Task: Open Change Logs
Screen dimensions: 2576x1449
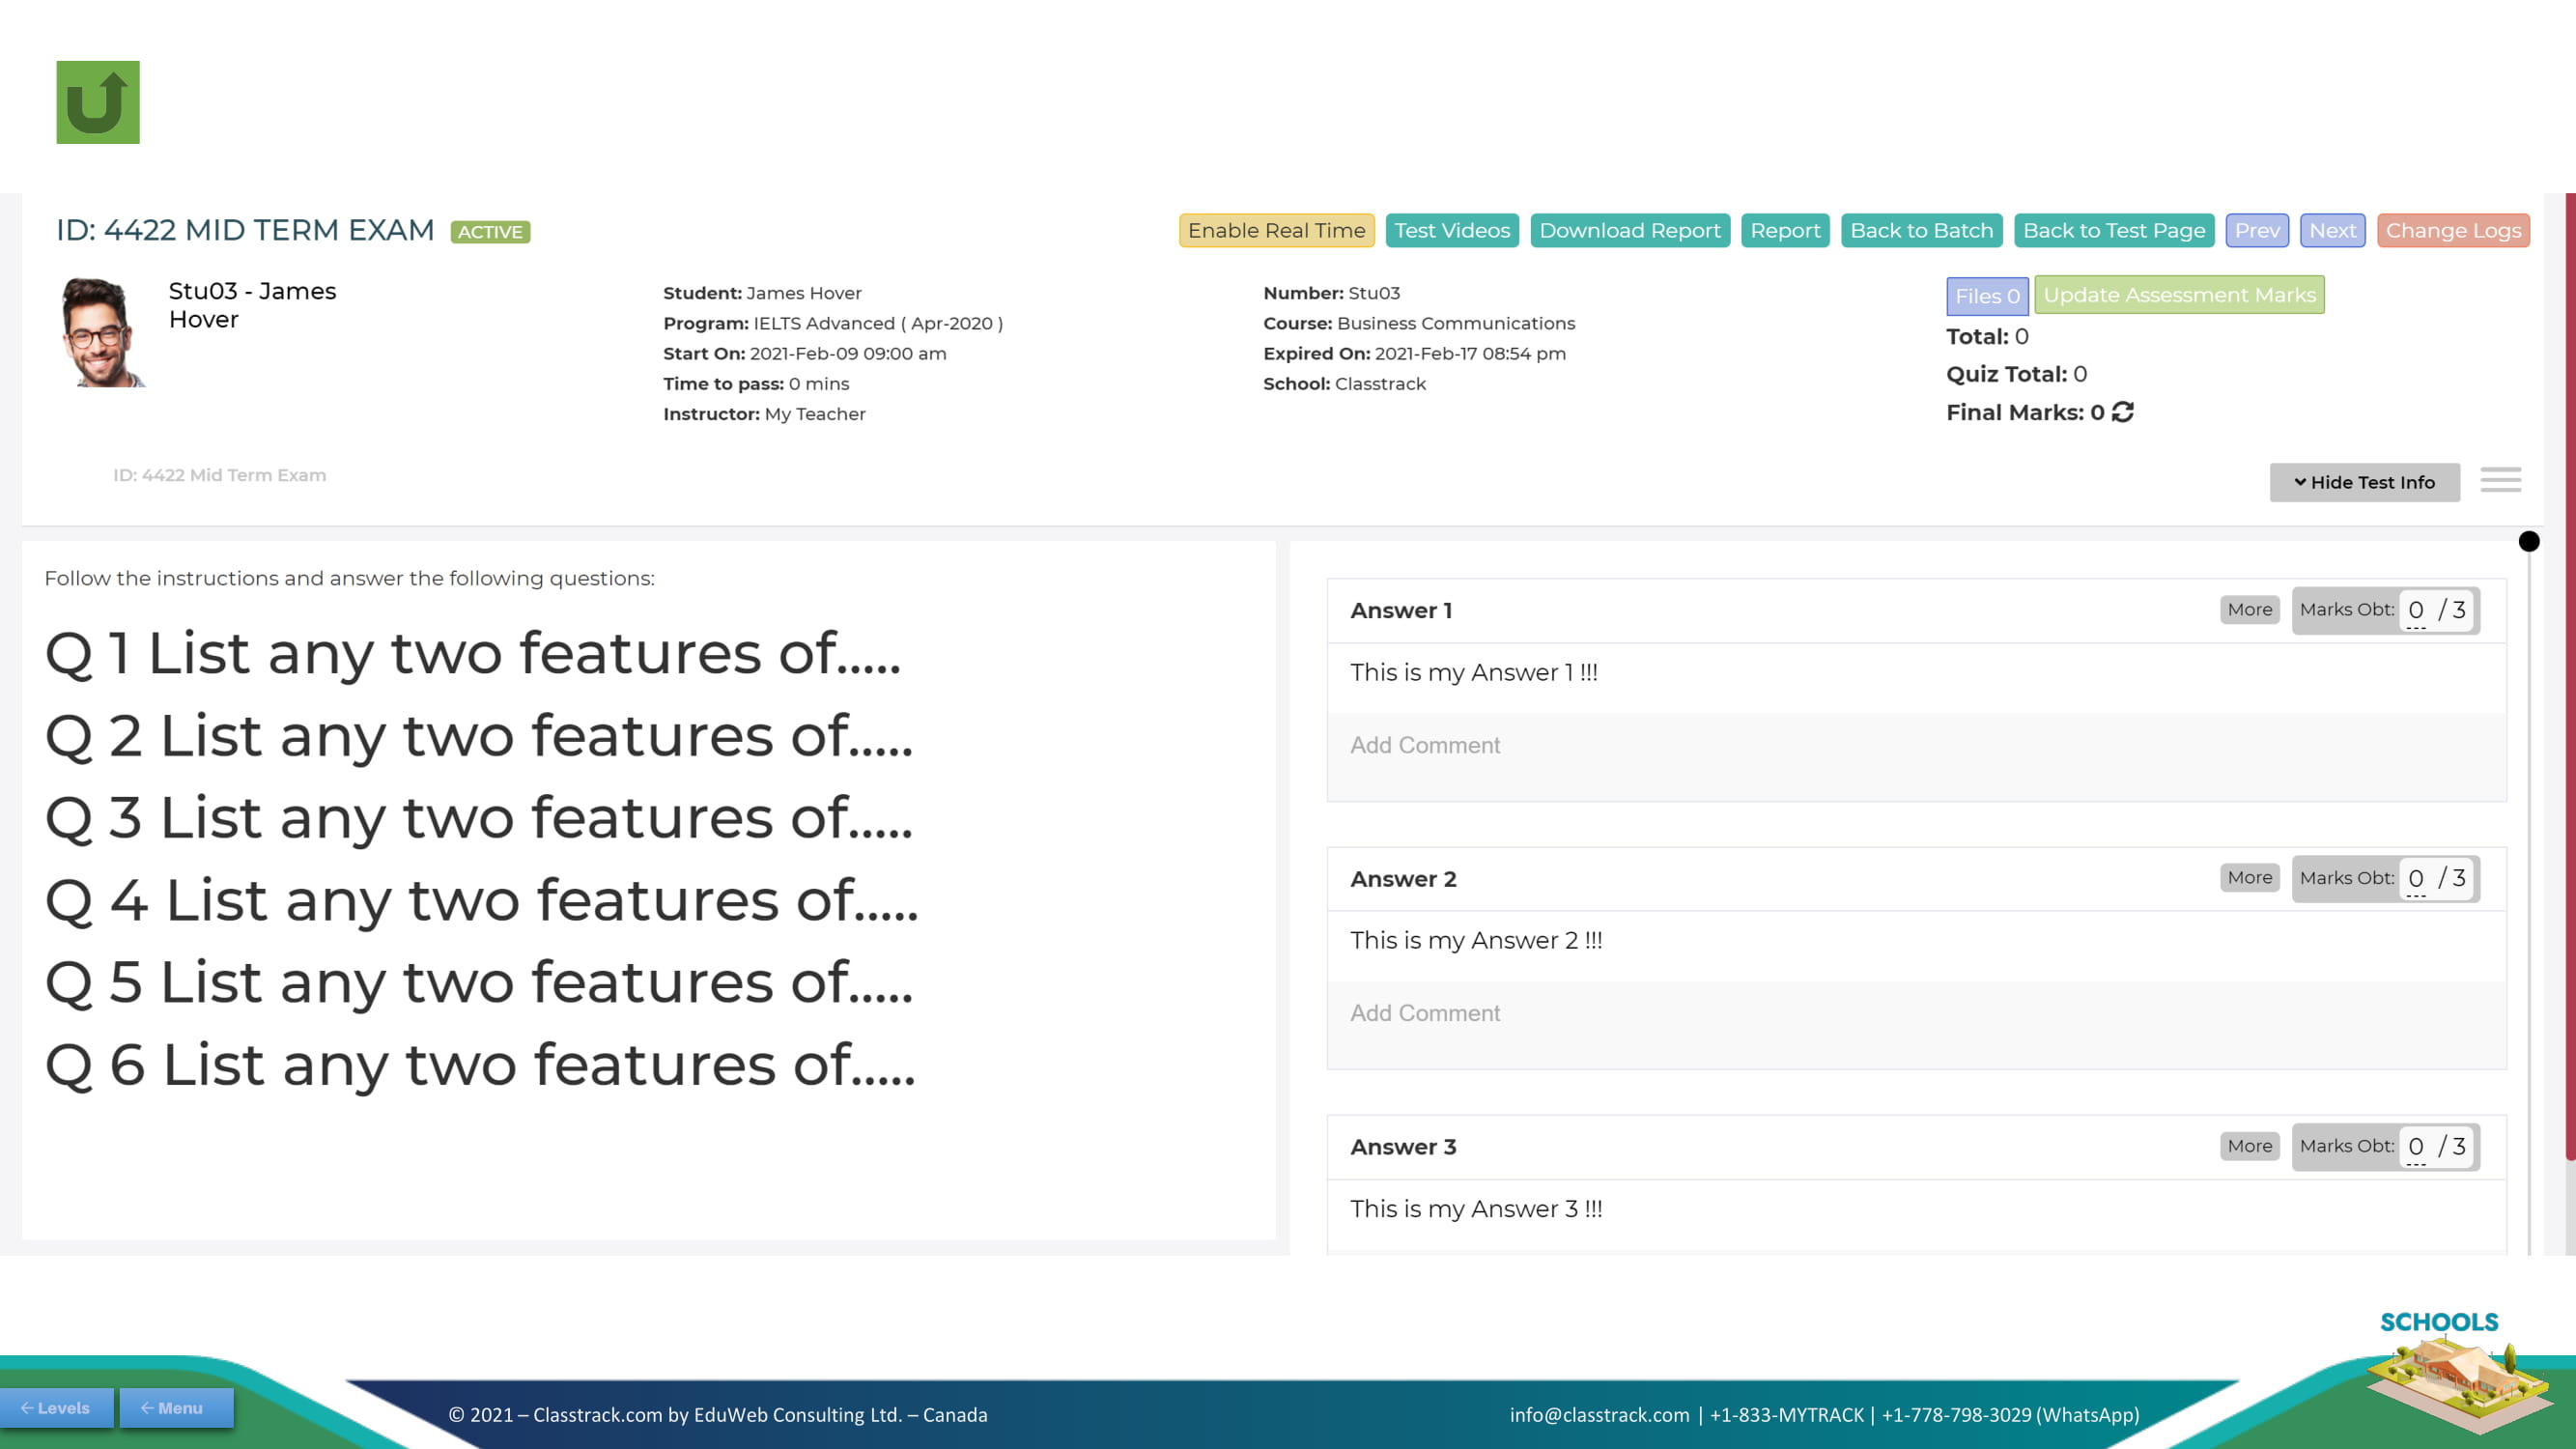Action: point(2453,230)
